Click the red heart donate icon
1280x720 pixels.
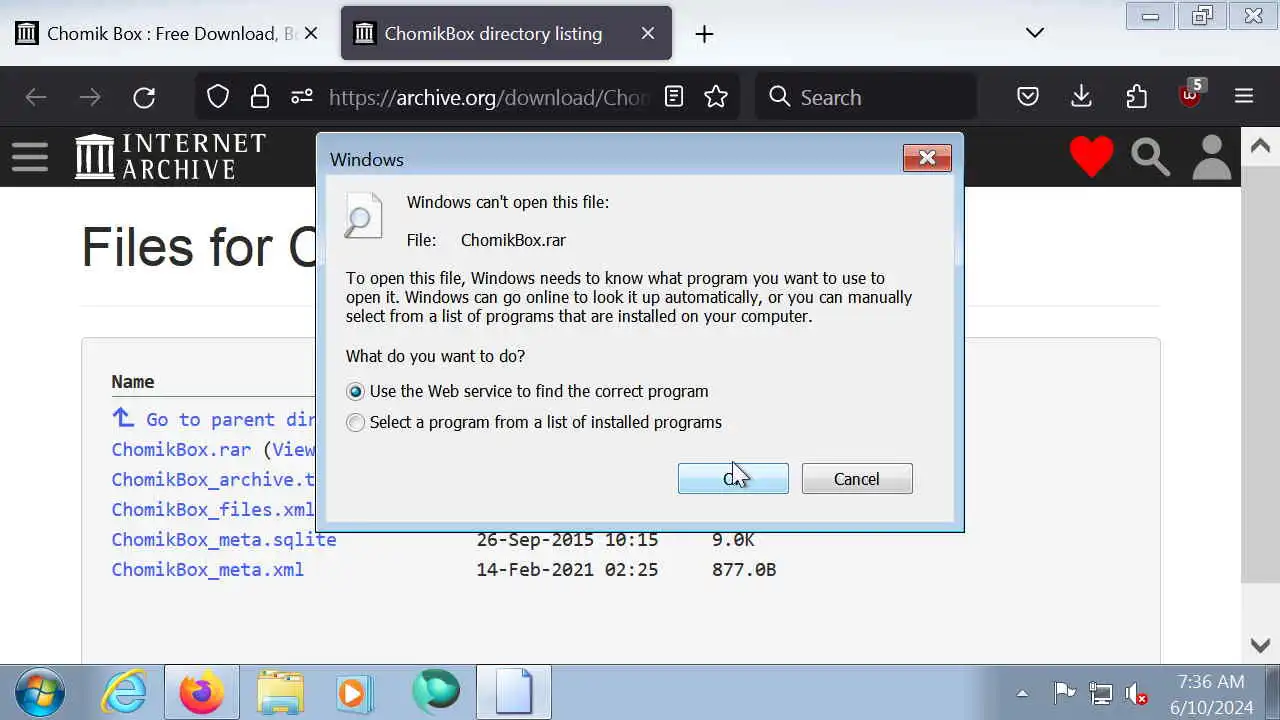pyautogui.click(x=1091, y=157)
